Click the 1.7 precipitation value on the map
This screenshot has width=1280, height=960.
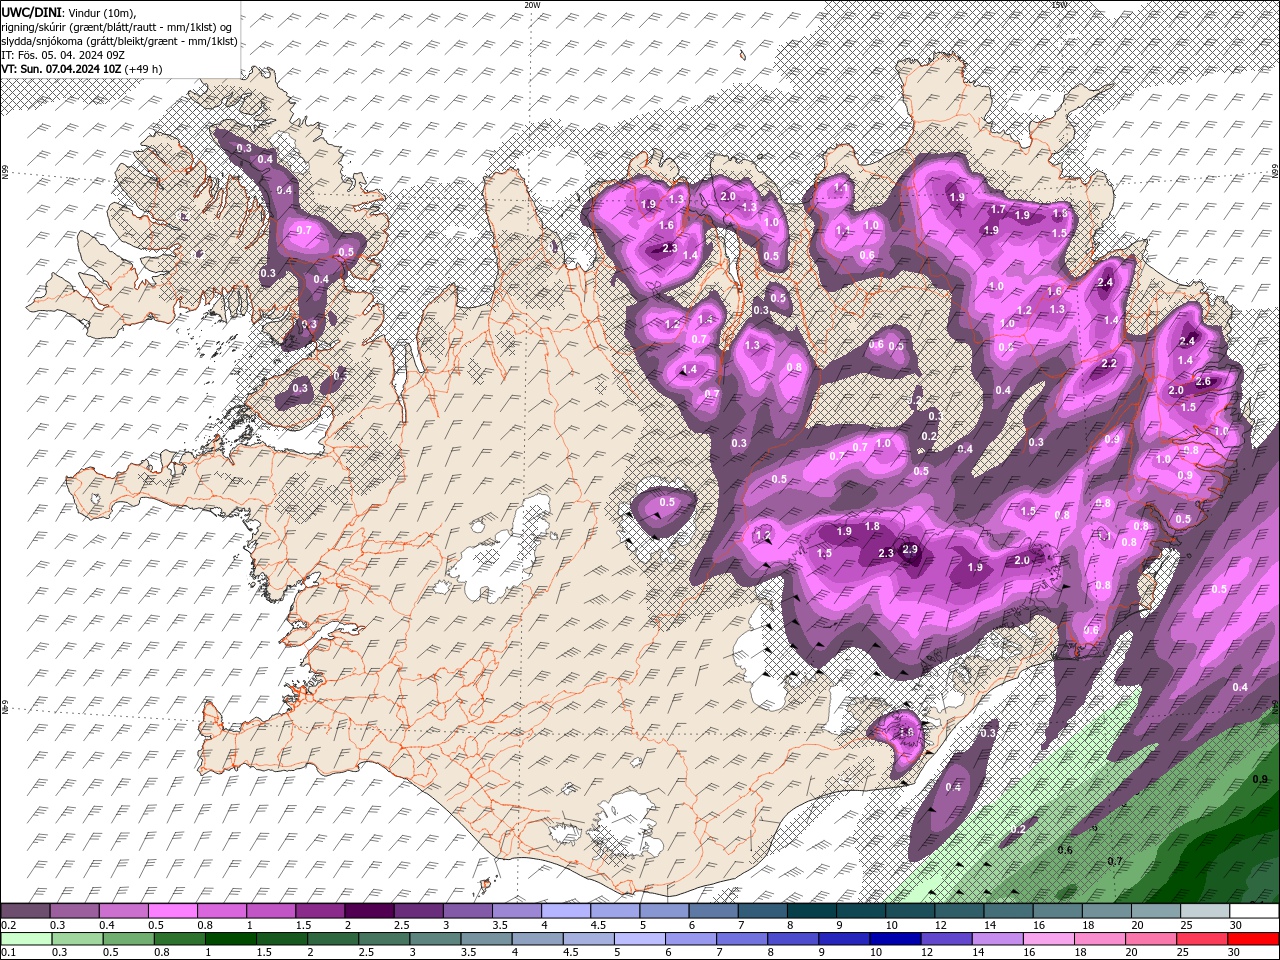tap(997, 210)
